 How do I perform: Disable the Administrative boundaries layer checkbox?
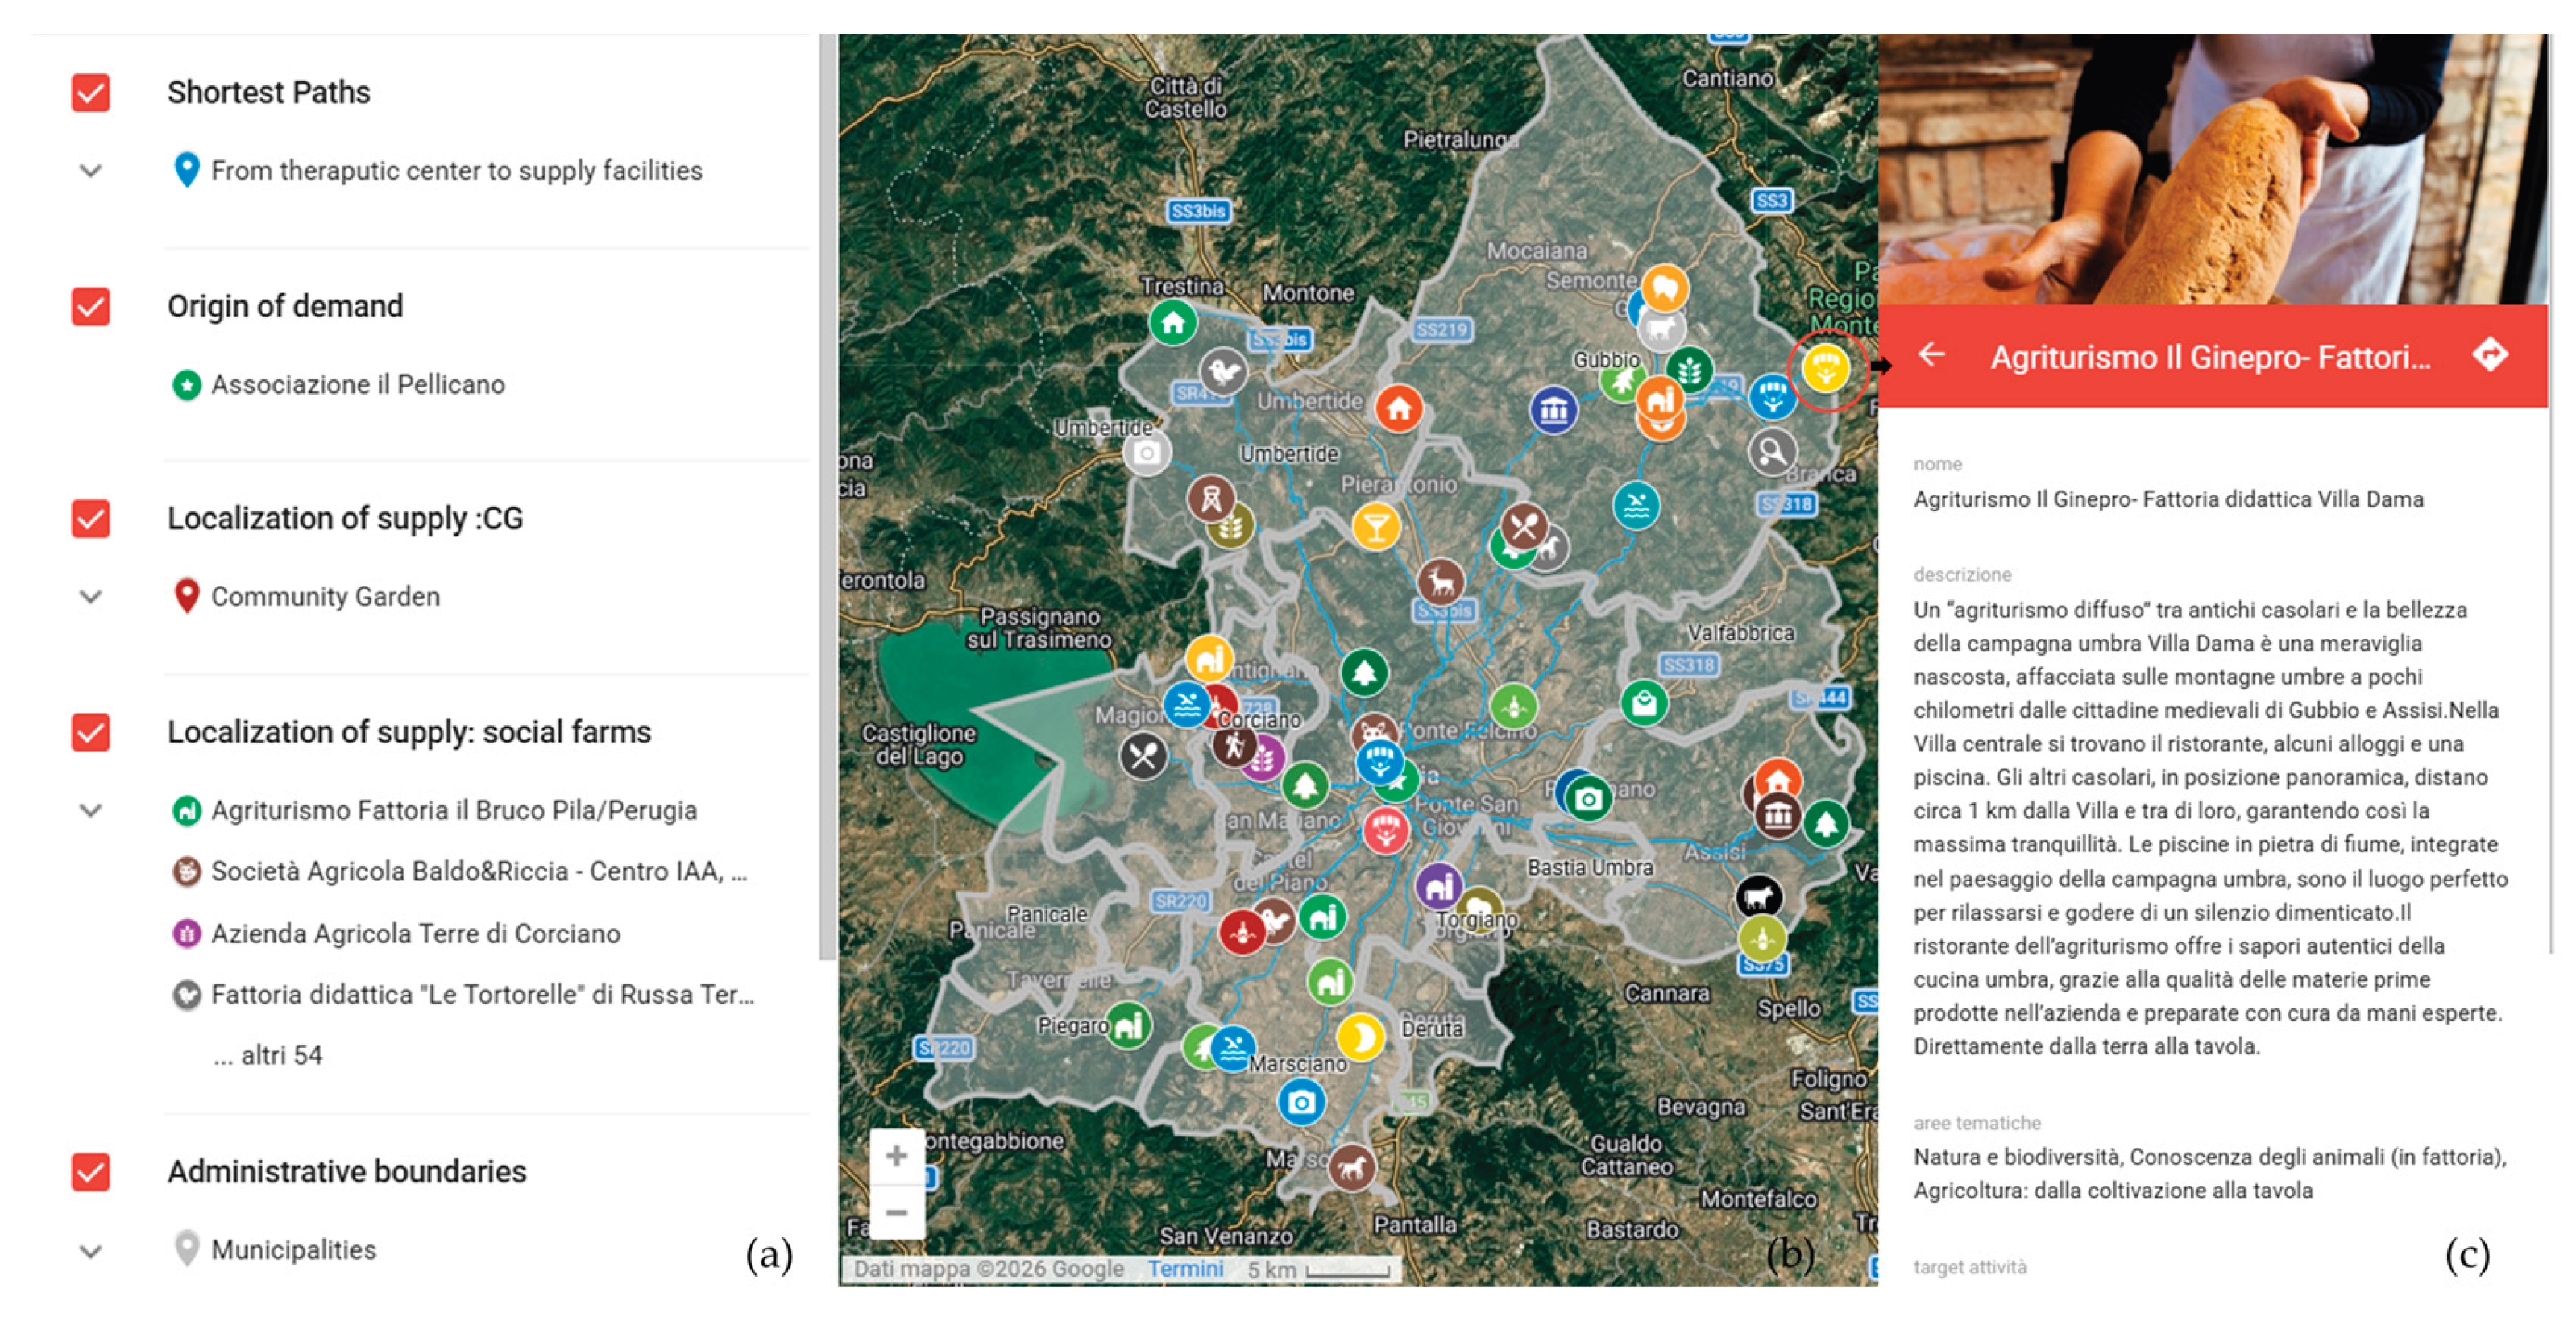click(x=91, y=1171)
